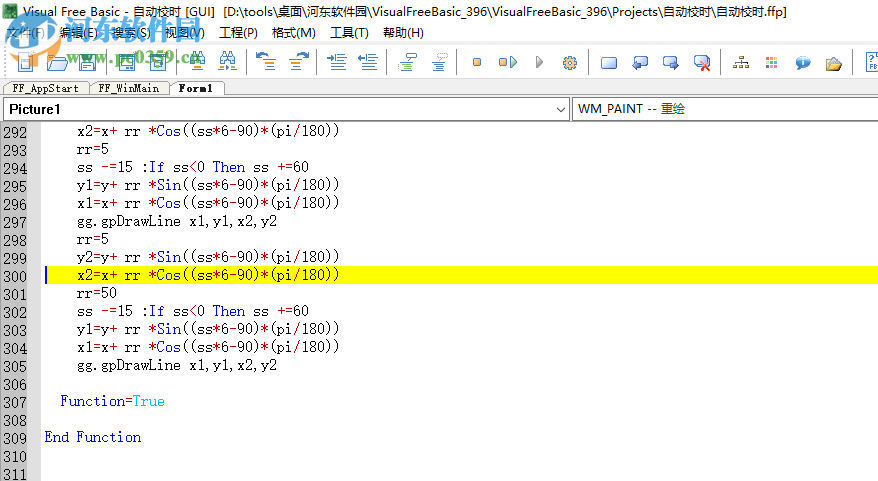Viewport: 878px width, 481px height.
Task: Click the Find (binoculars) icon
Action: (x=197, y=62)
